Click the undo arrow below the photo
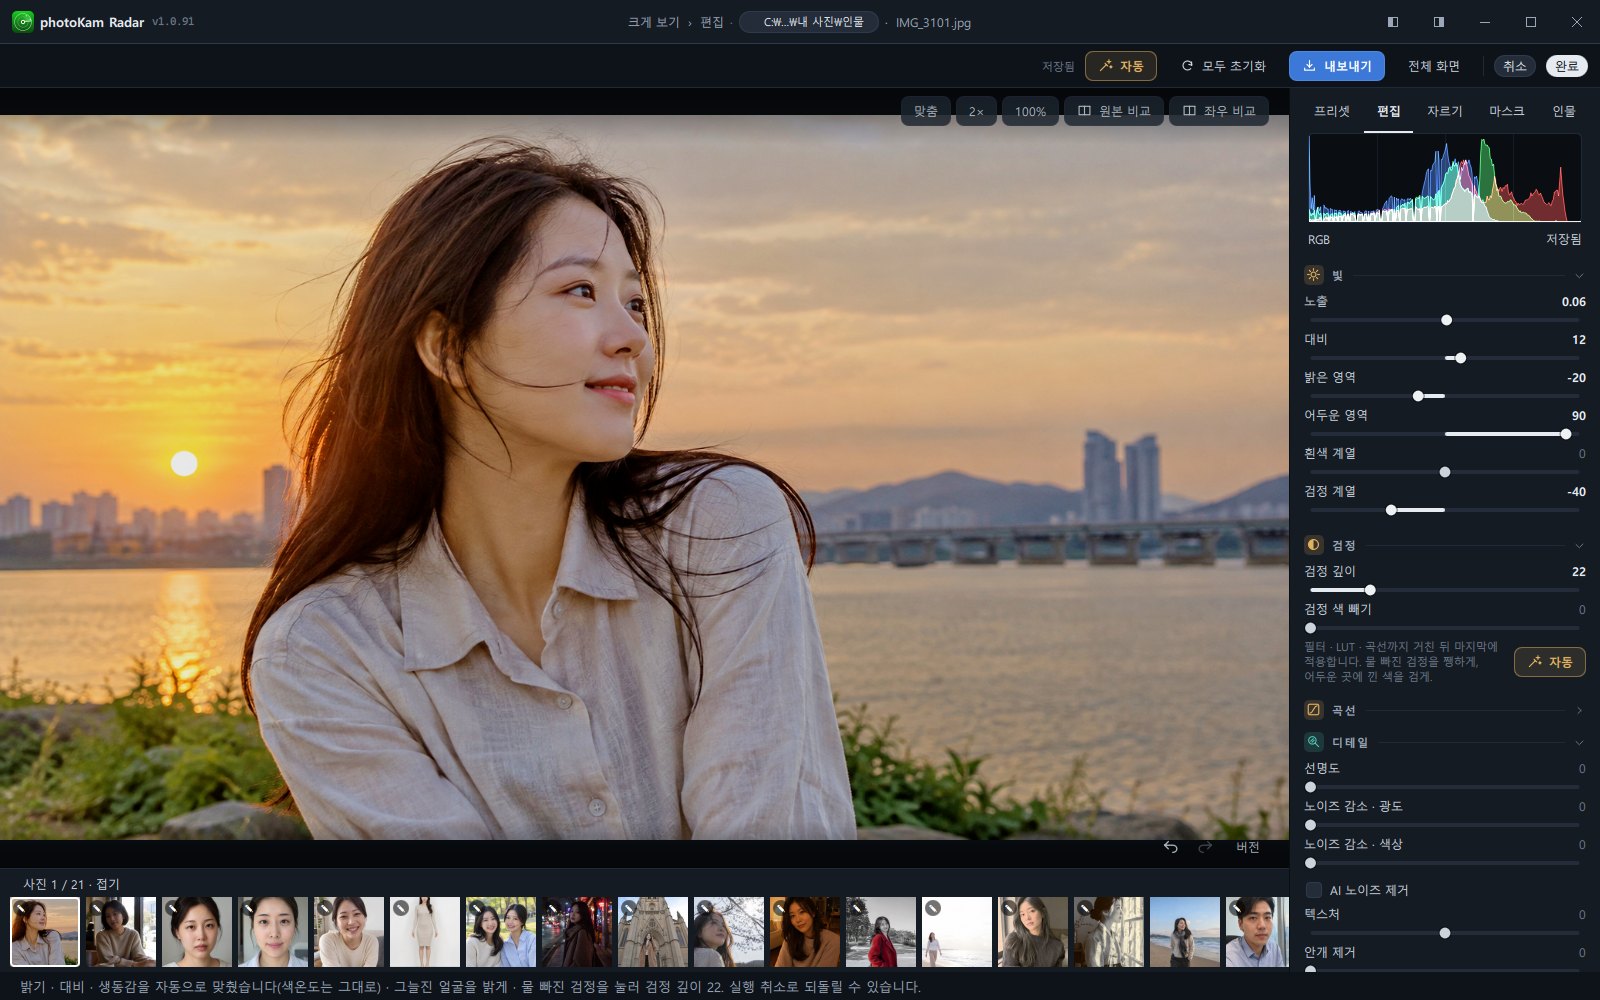 coord(1170,847)
